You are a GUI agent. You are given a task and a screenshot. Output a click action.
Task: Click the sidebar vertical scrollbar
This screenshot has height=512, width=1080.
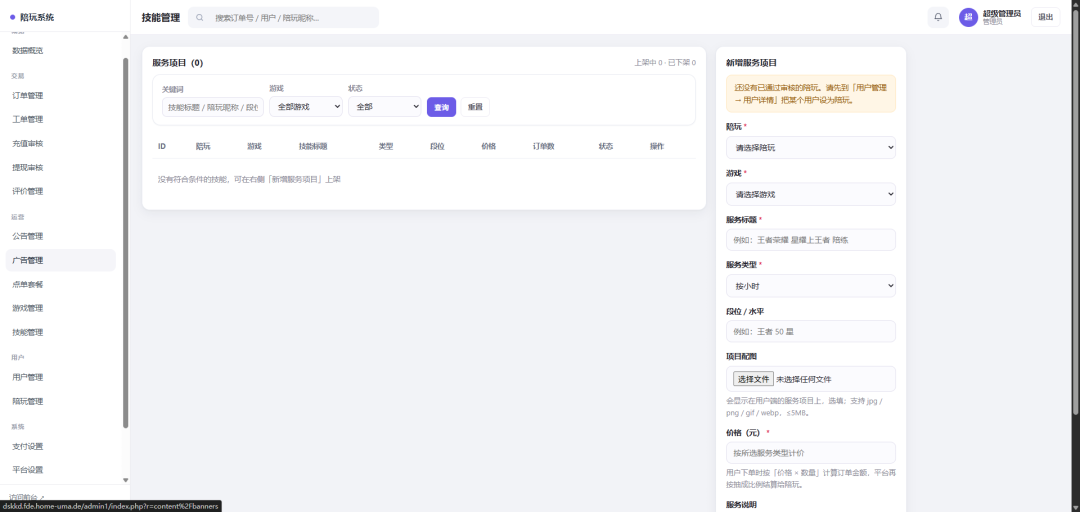pos(125,241)
